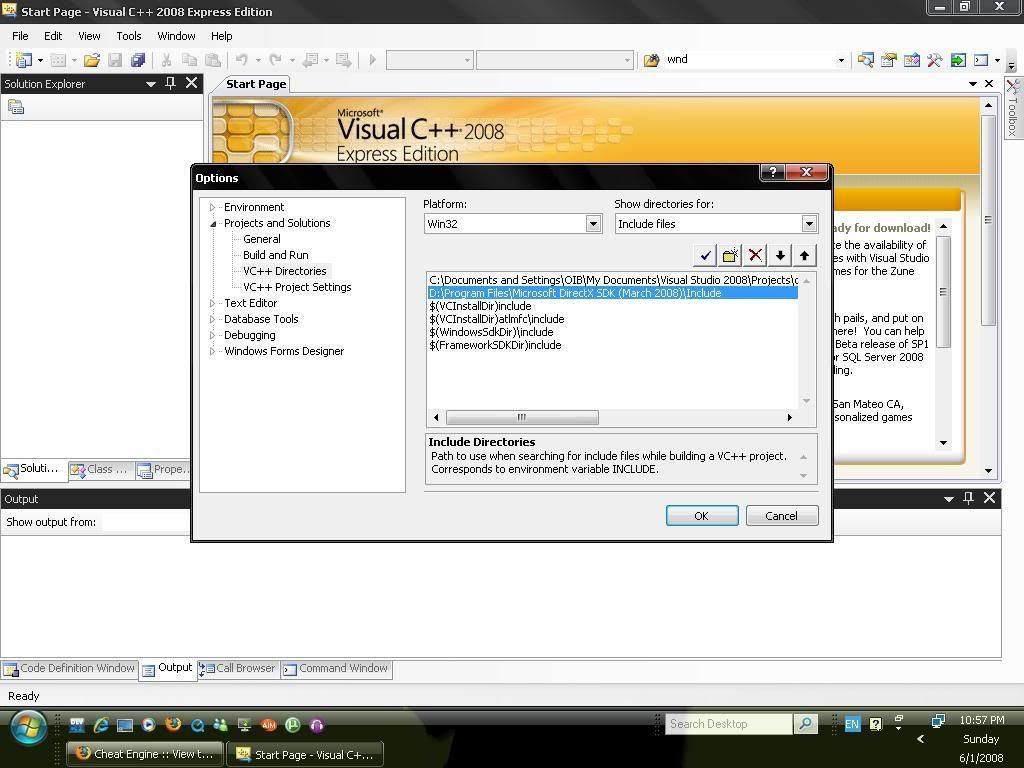
Task: Add a new directory line with folder icon
Action: pos(730,255)
